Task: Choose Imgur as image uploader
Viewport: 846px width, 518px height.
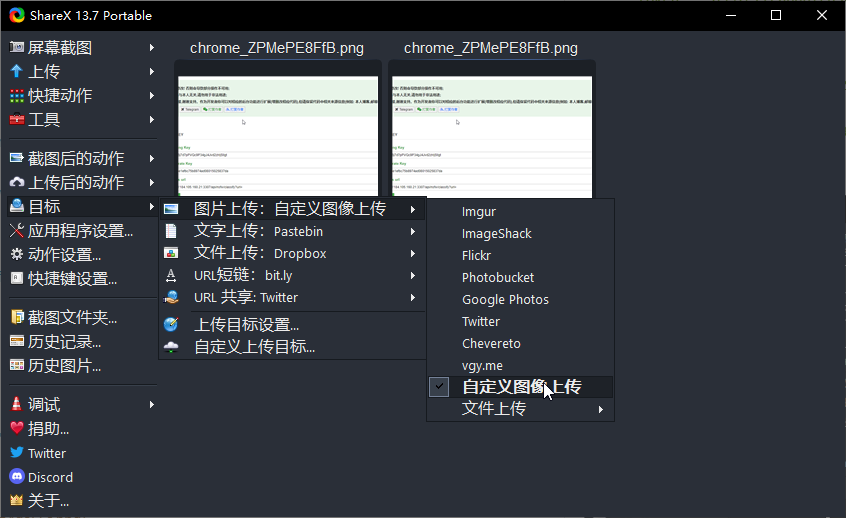Action: tap(479, 211)
